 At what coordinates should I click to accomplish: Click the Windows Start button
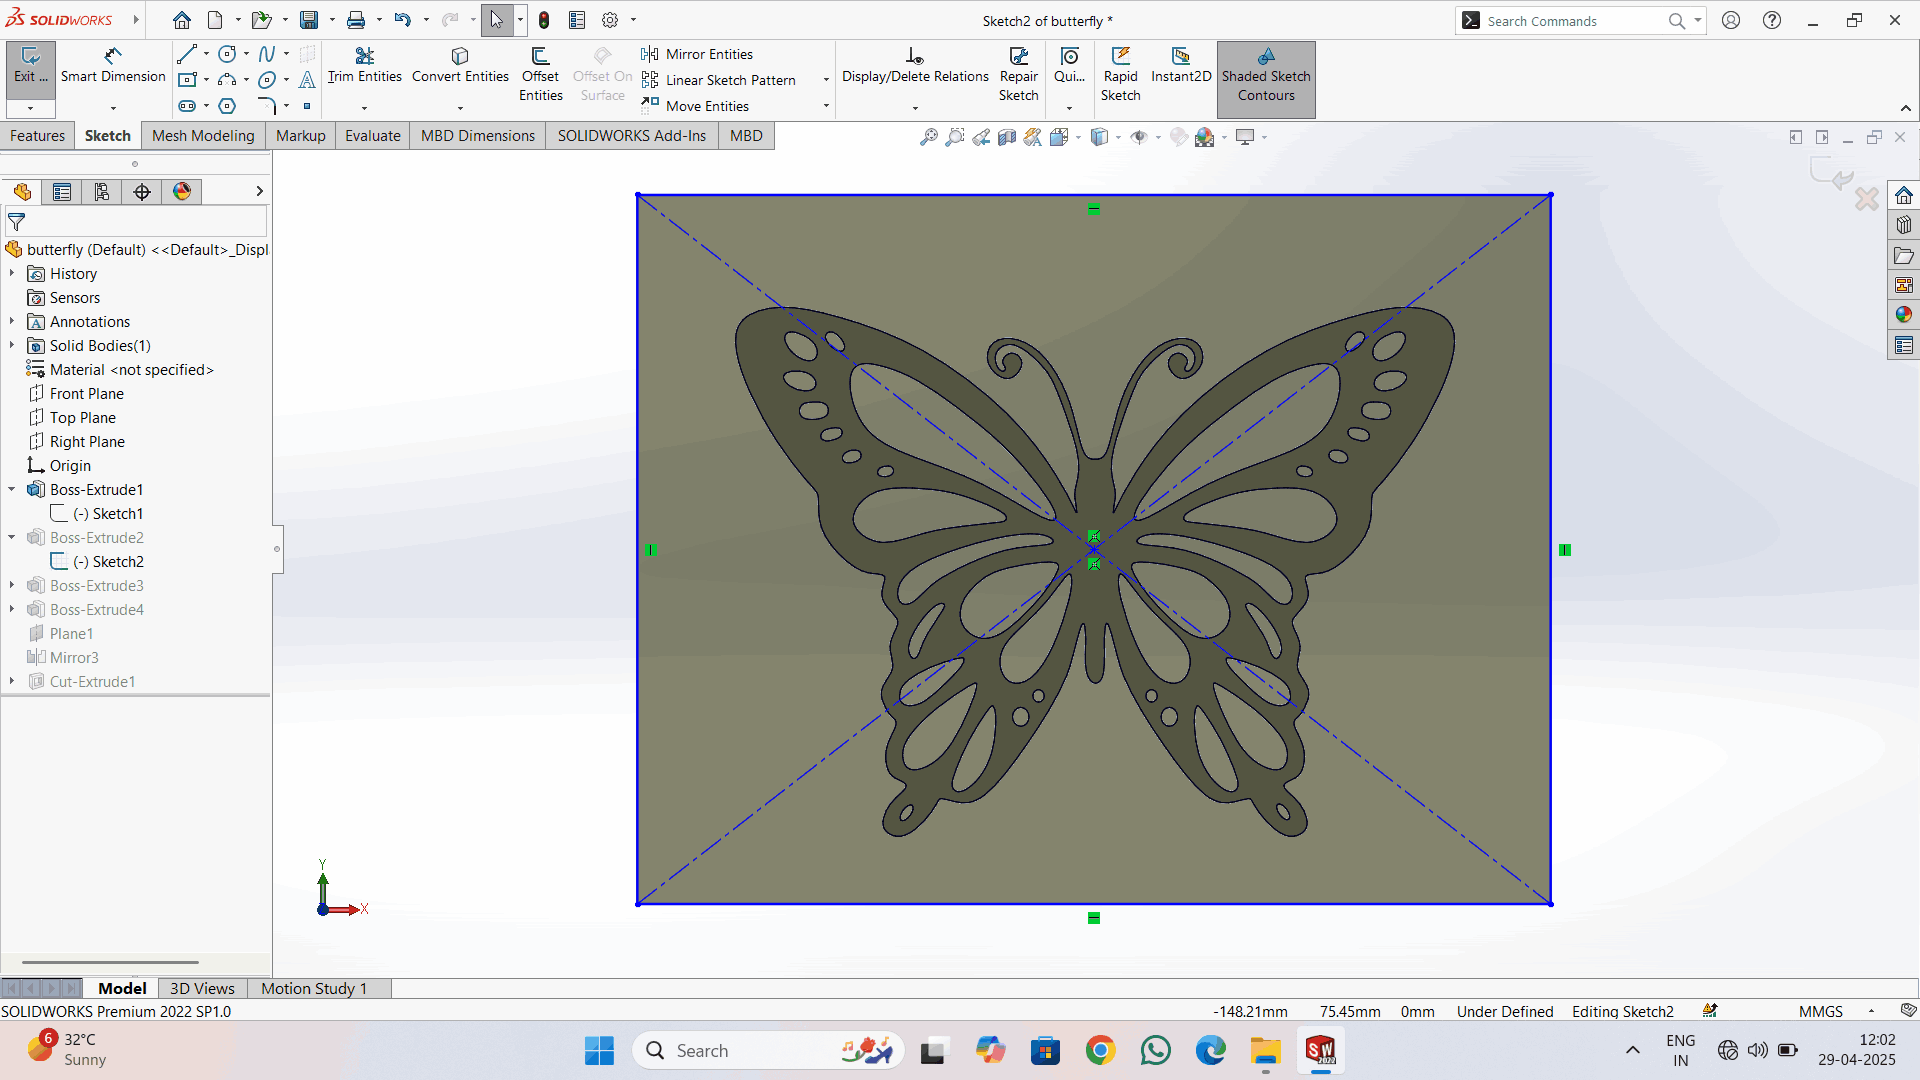tap(599, 1050)
